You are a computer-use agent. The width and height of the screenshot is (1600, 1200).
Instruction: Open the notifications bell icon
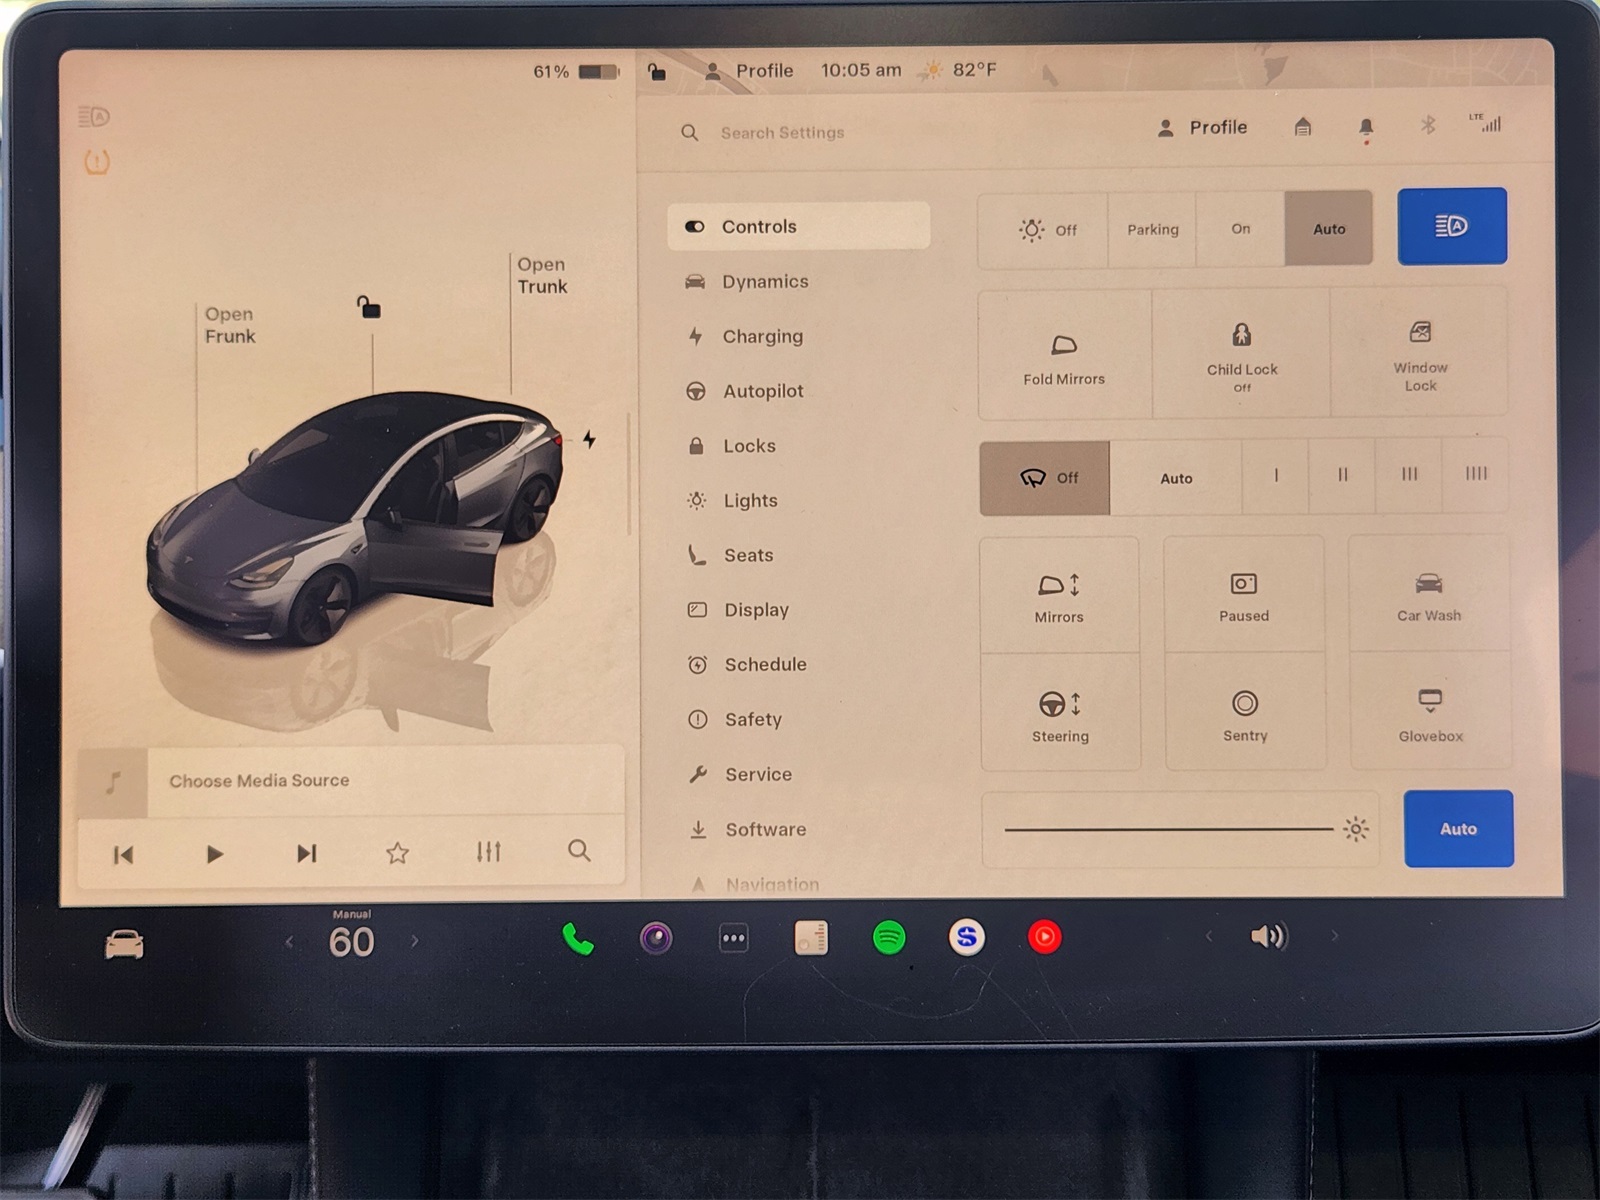(1366, 128)
